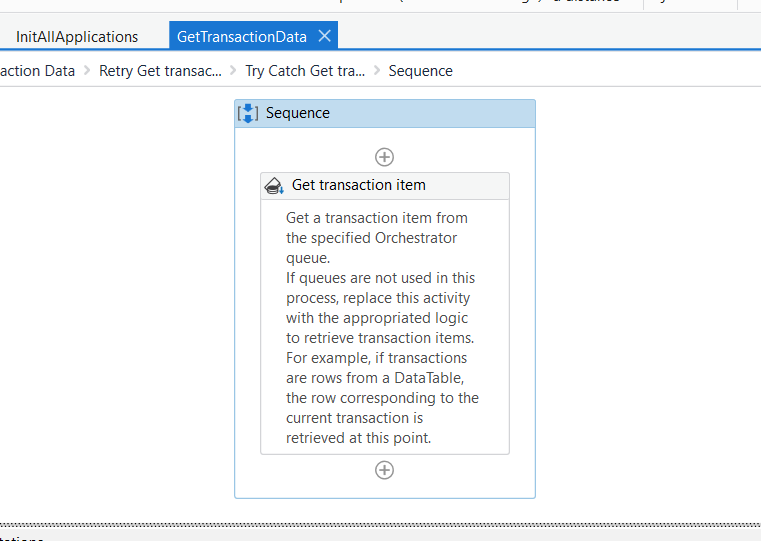Viewport: 761px width, 541px height.
Task: Click the dotted panel splitter below designer
Action: pos(380,523)
